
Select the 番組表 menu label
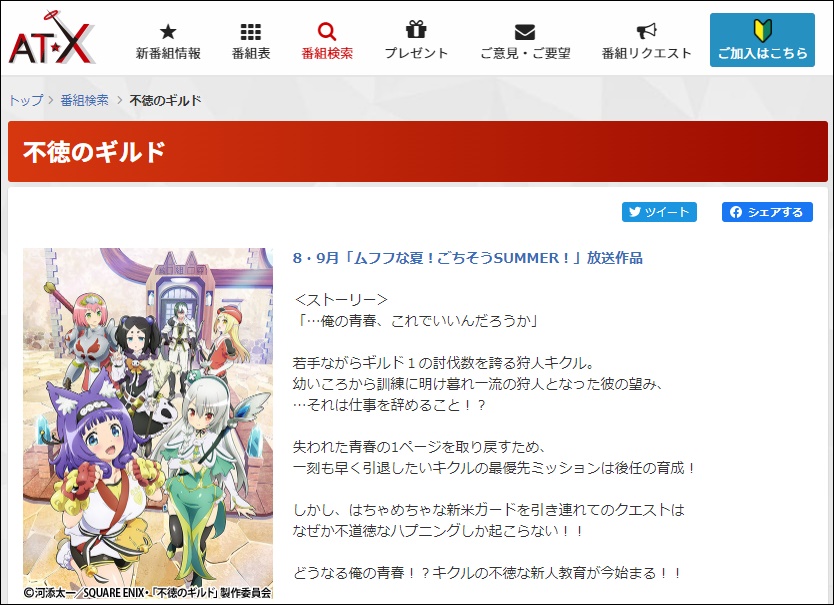tap(251, 53)
